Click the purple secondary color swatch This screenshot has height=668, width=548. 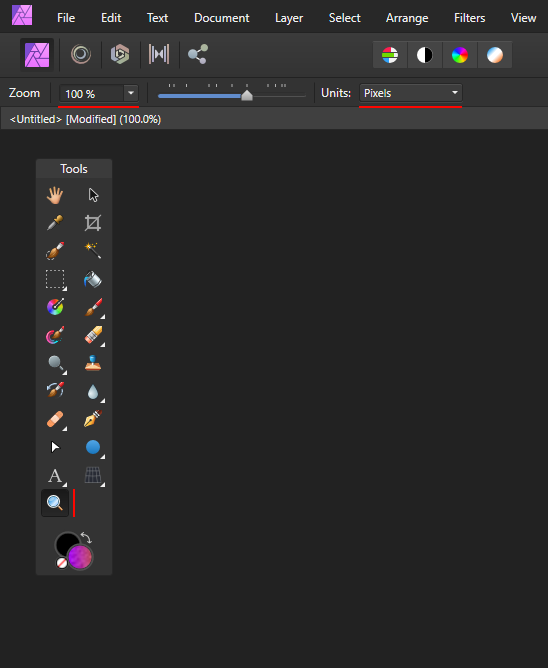tap(80, 557)
